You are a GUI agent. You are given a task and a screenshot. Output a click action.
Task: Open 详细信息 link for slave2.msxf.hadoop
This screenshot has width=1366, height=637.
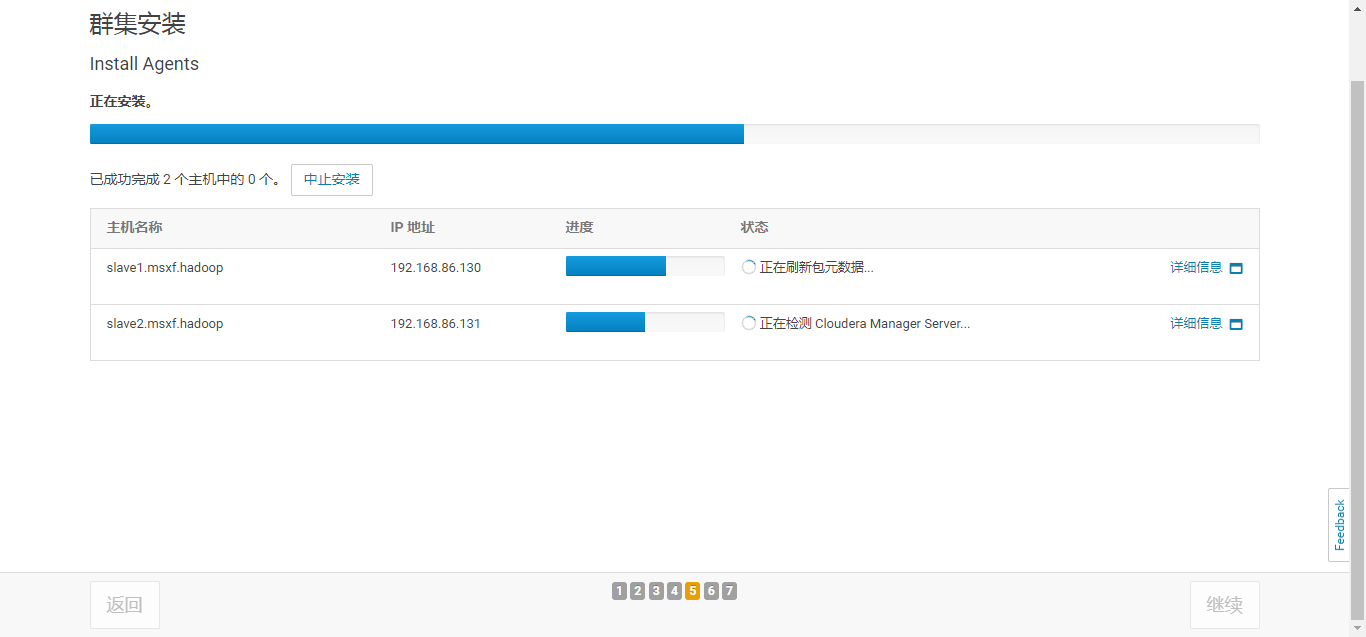(1196, 324)
